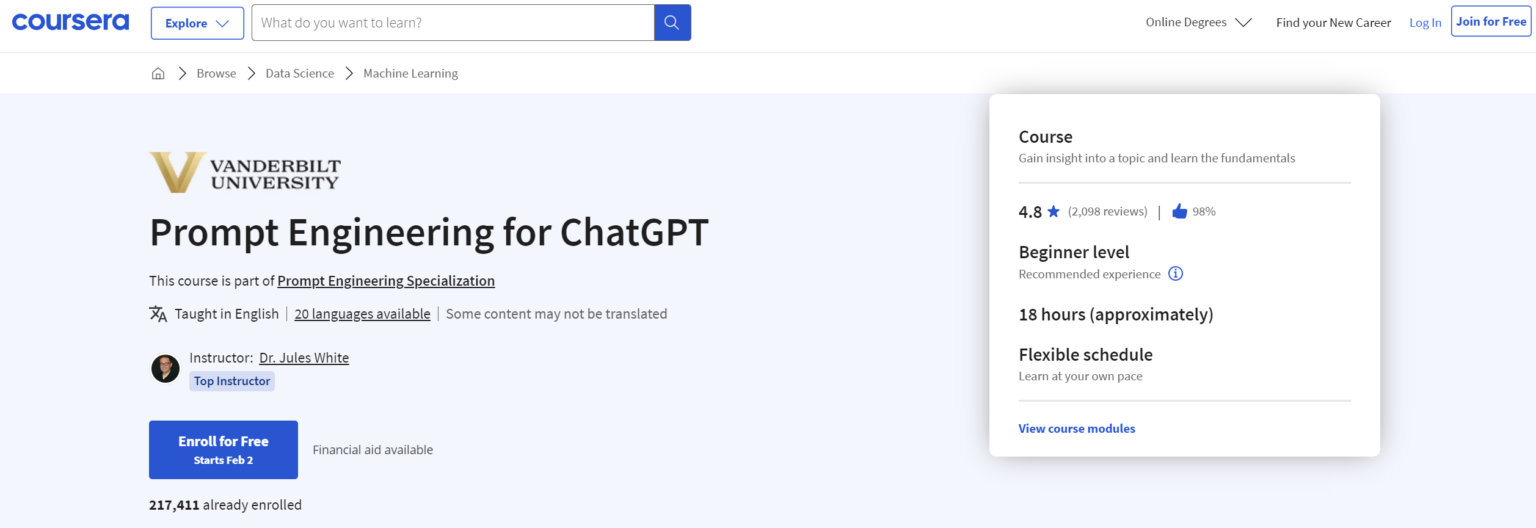Open the Explore dropdown menu

(197, 23)
